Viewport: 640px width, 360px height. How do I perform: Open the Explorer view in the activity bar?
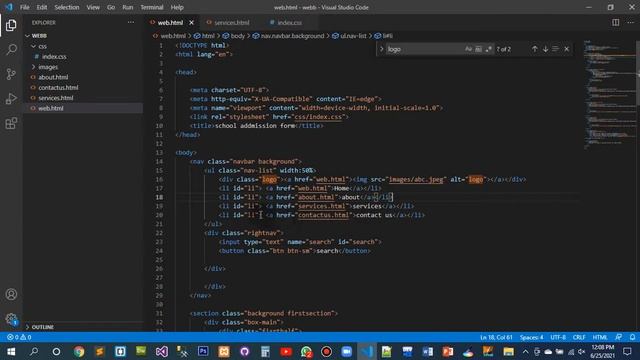tap(11, 25)
